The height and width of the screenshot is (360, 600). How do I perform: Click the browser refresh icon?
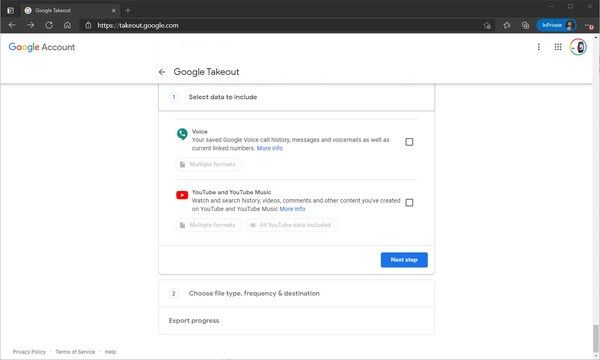(x=49, y=25)
